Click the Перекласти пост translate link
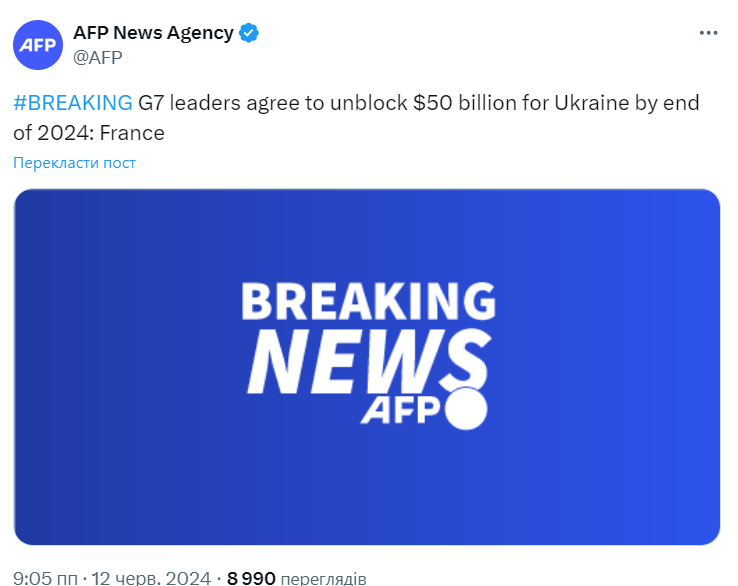 [x=74, y=163]
